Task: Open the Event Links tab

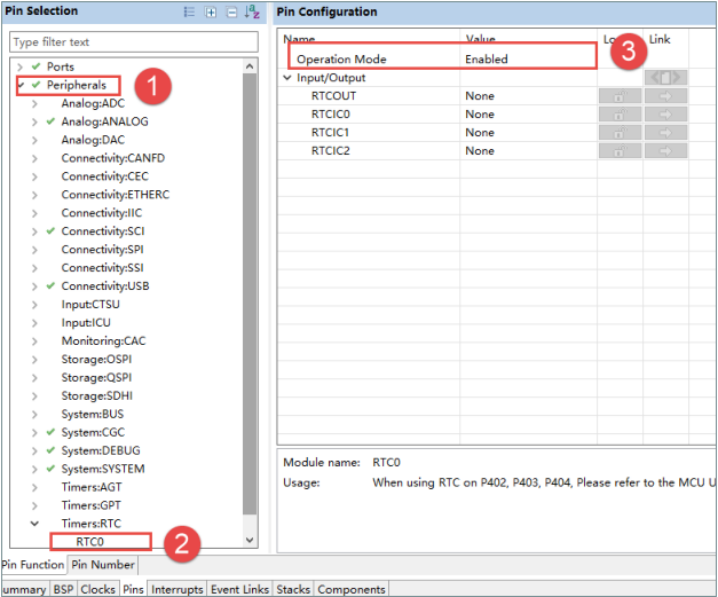Action: pyautogui.click(x=240, y=589)
